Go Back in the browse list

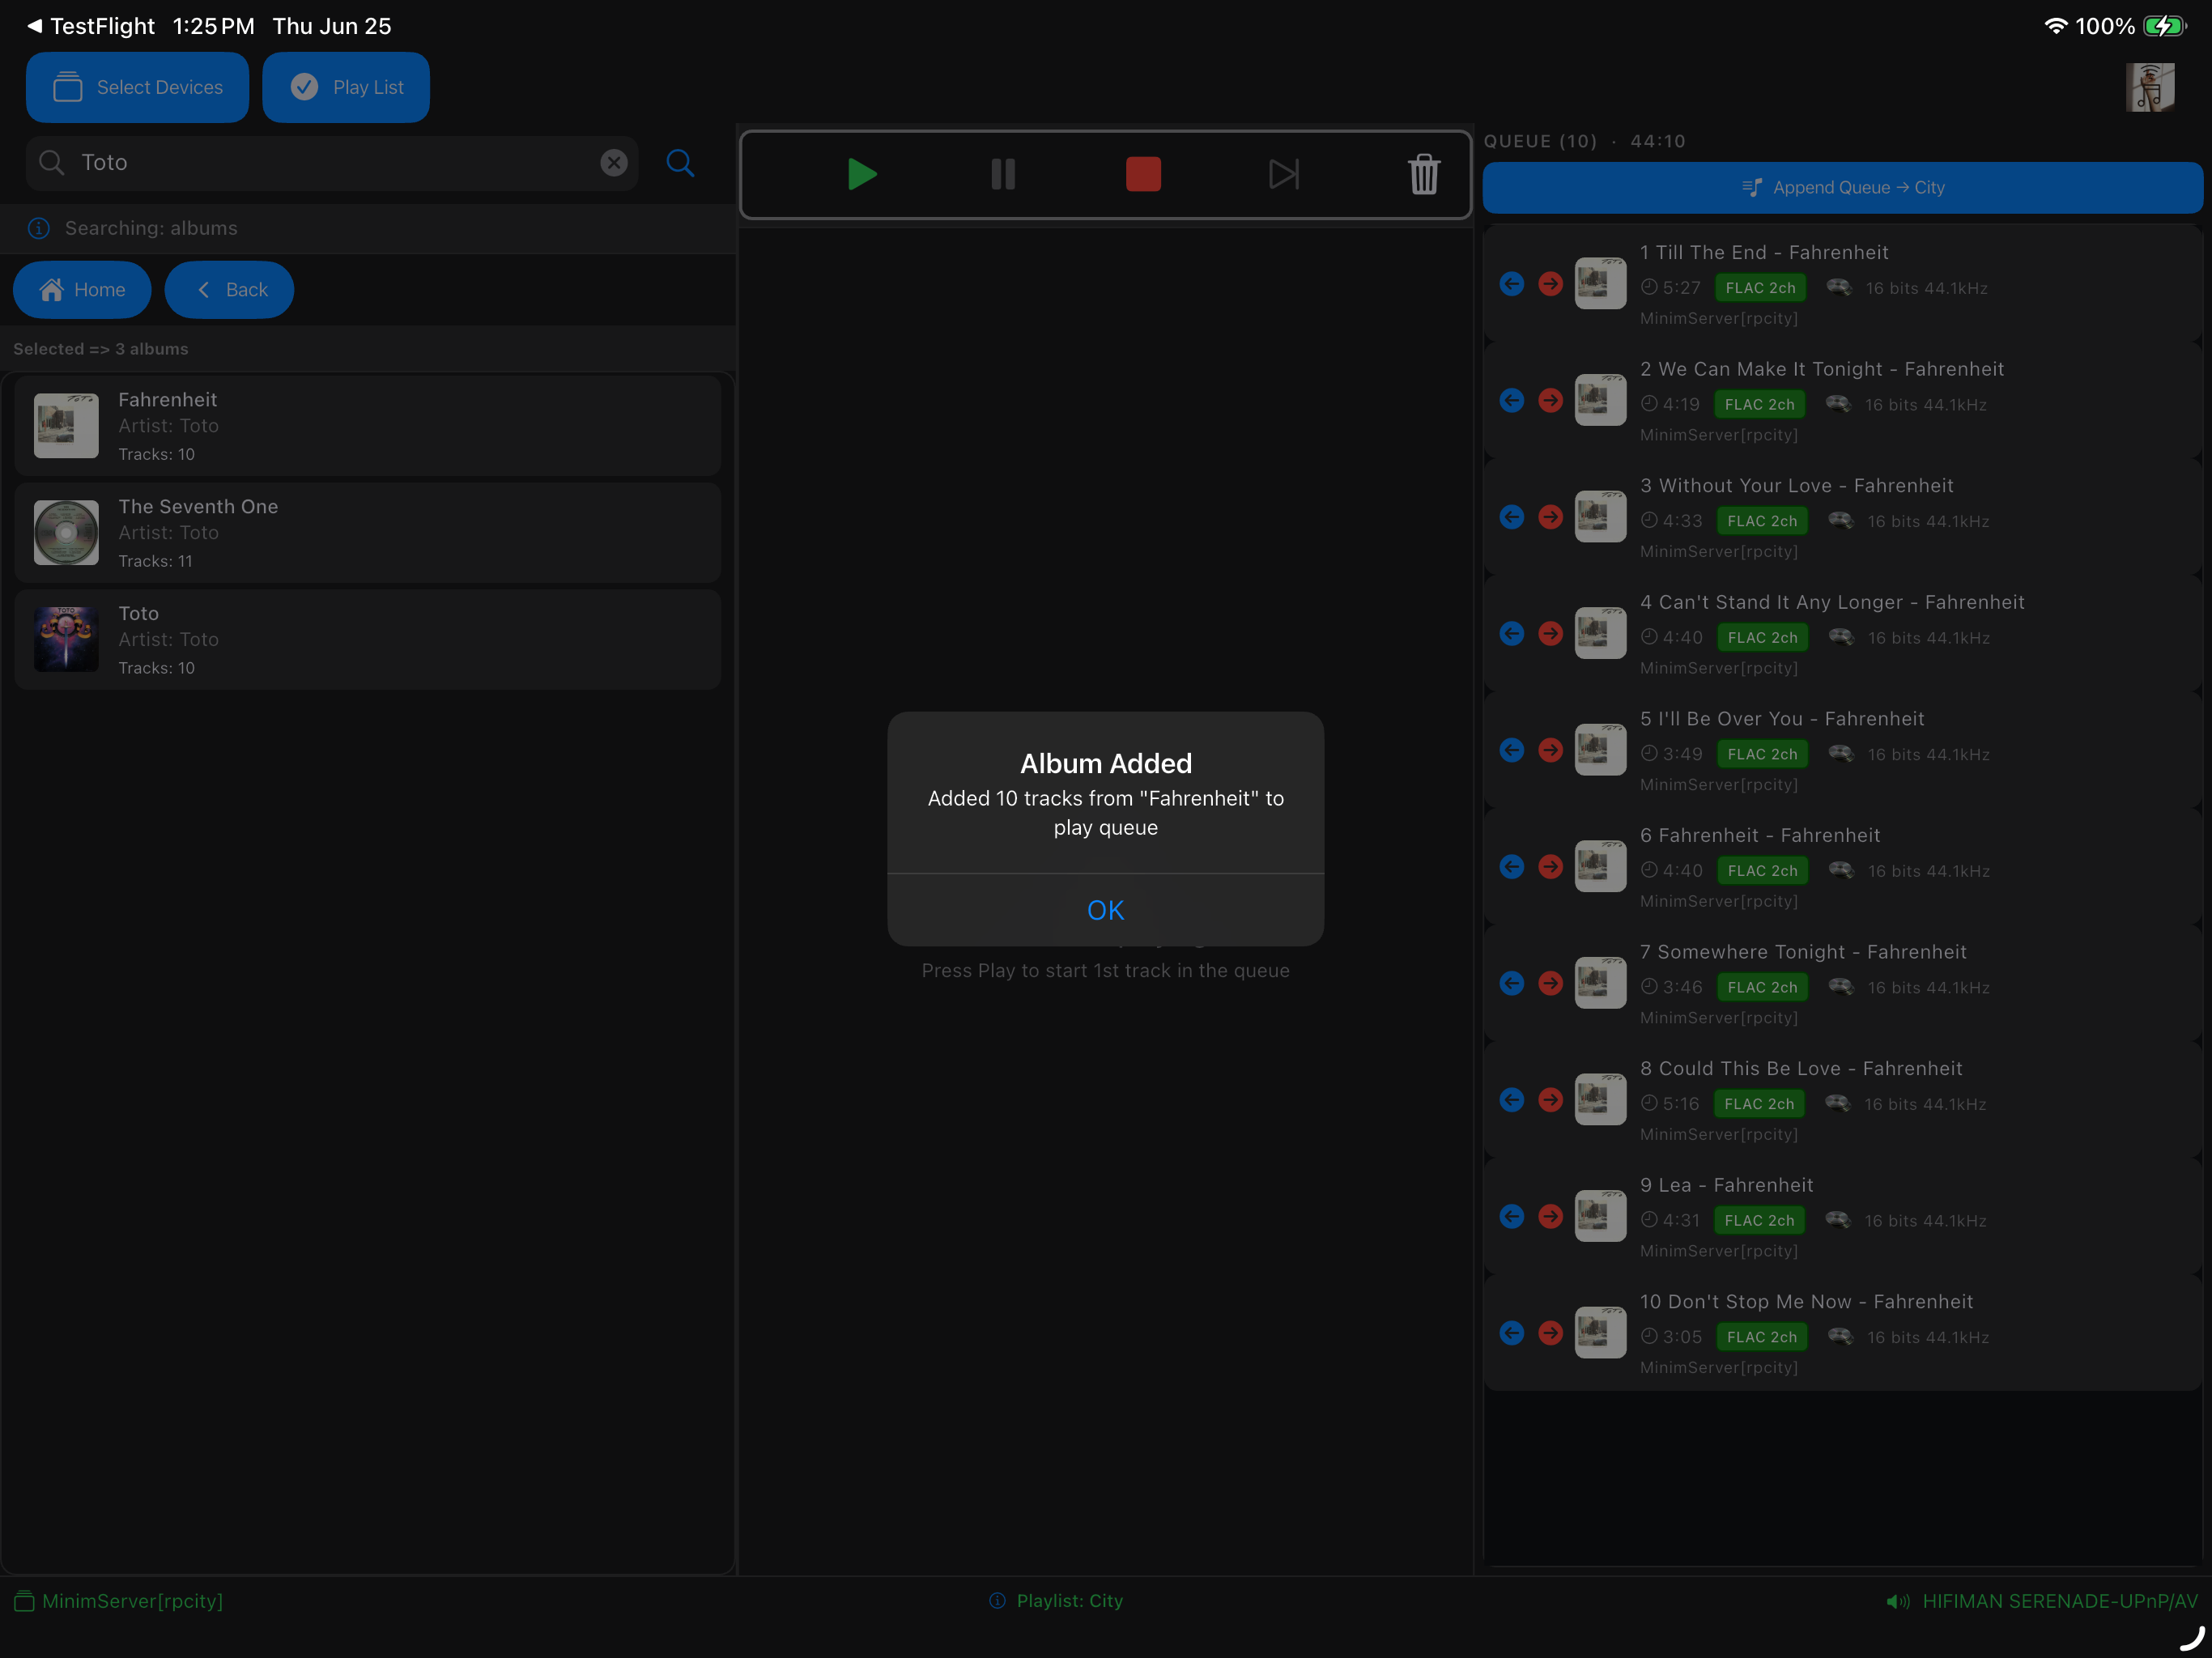pyautogui.click(x=229, y=290)
